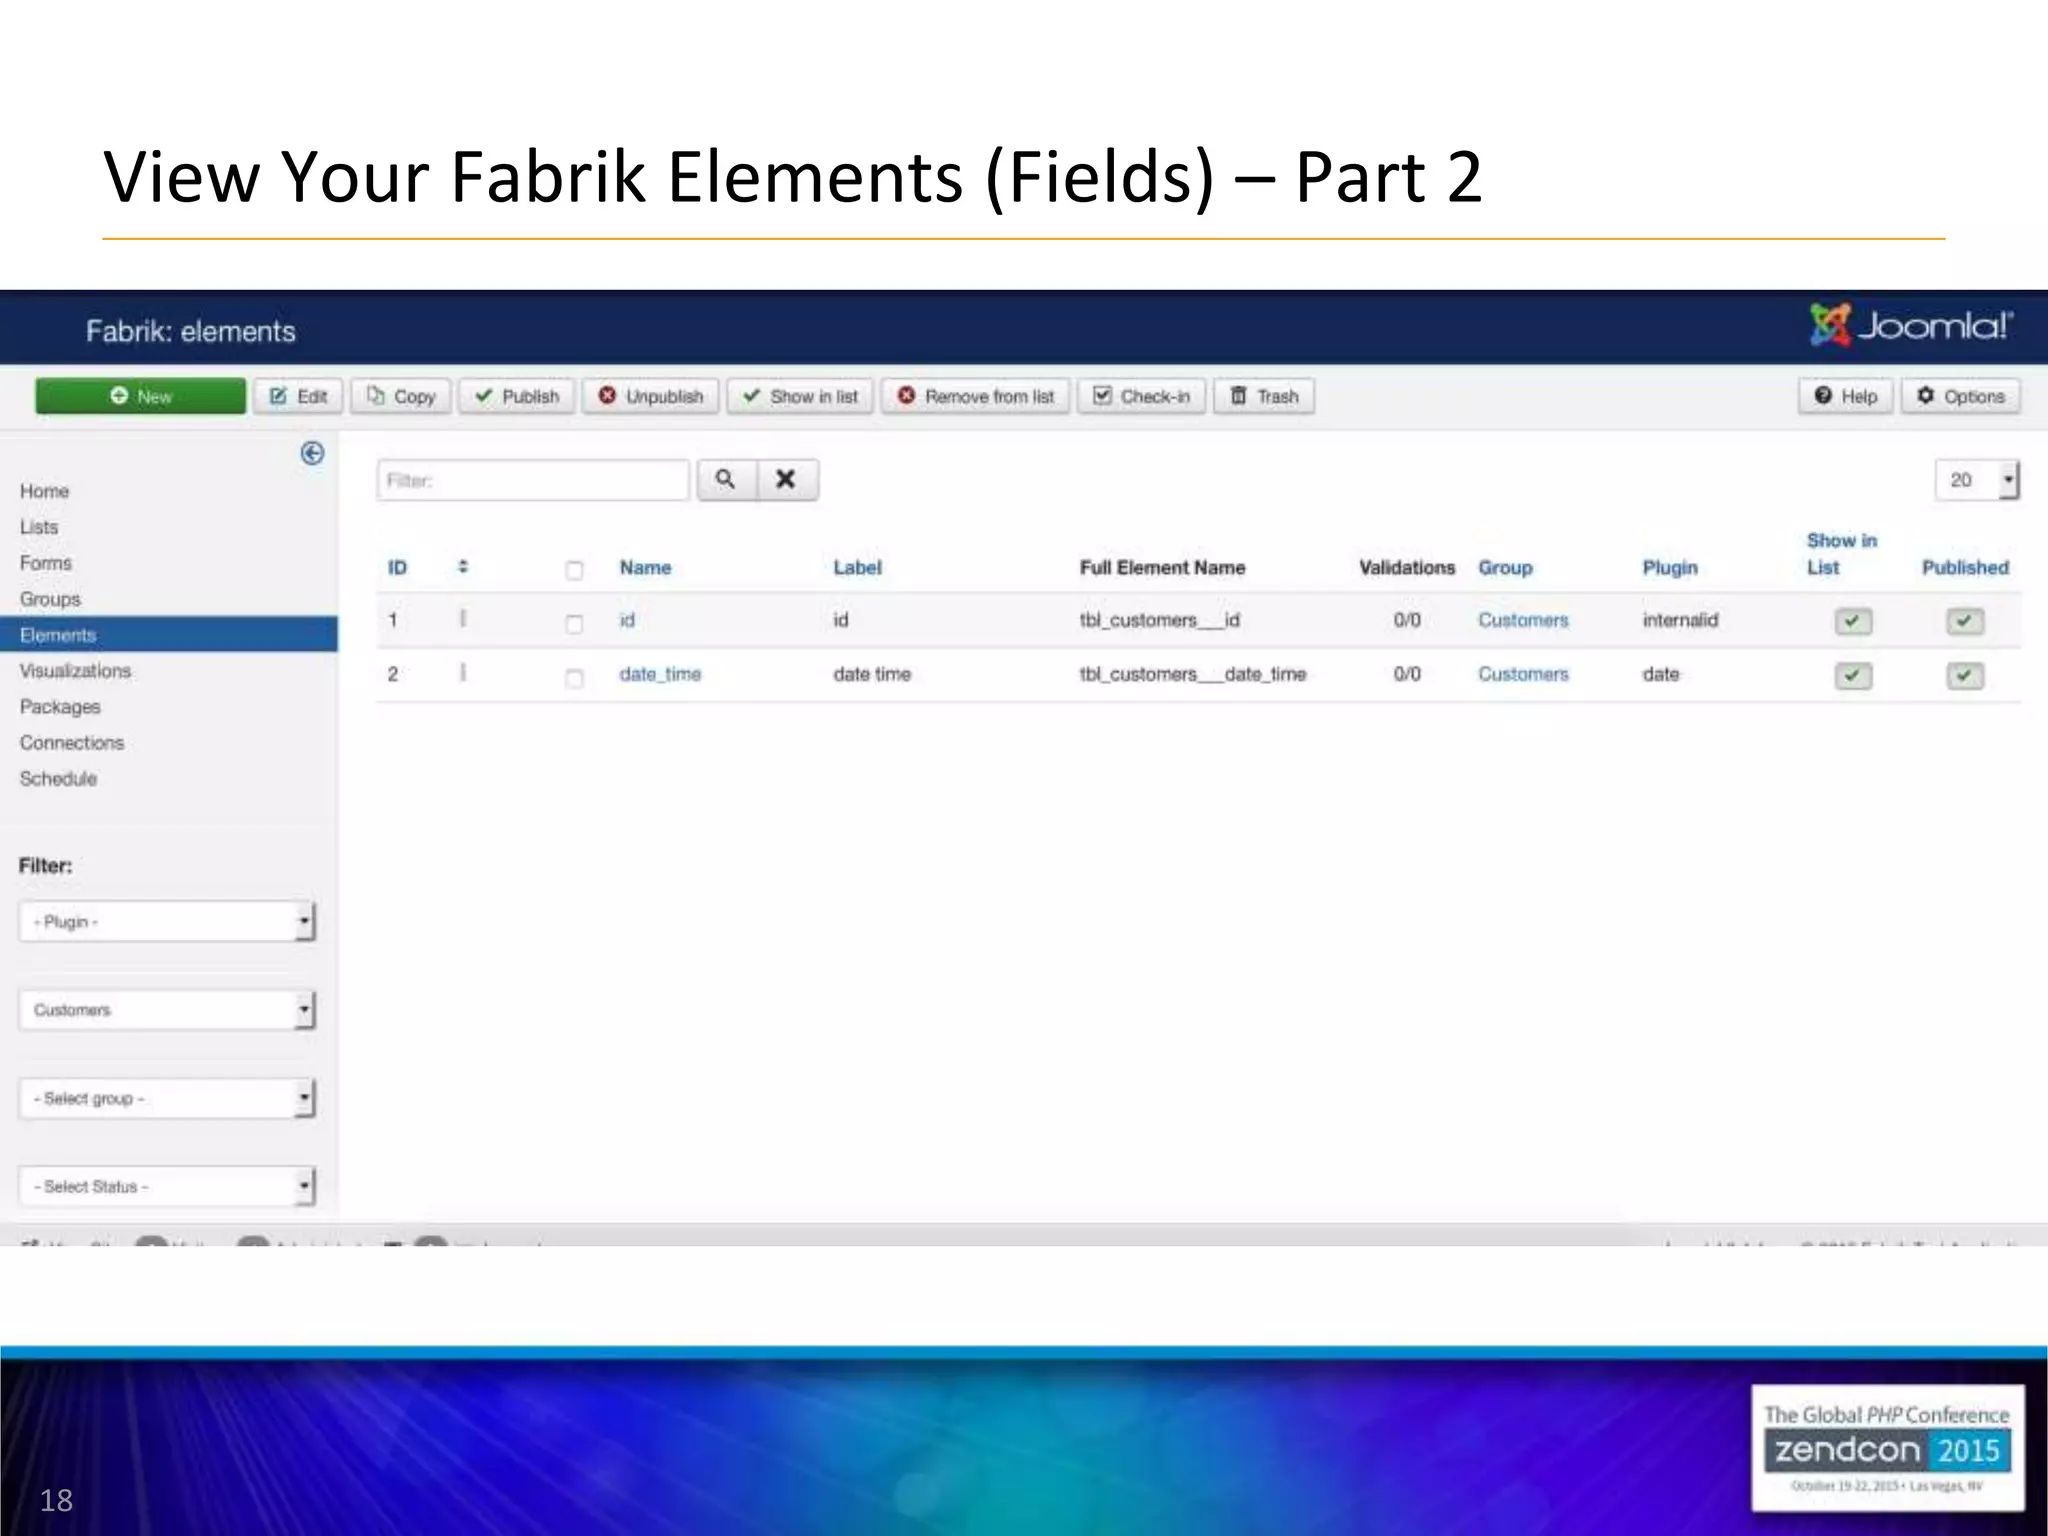Clear filter with the X icon

click(786, 480)
